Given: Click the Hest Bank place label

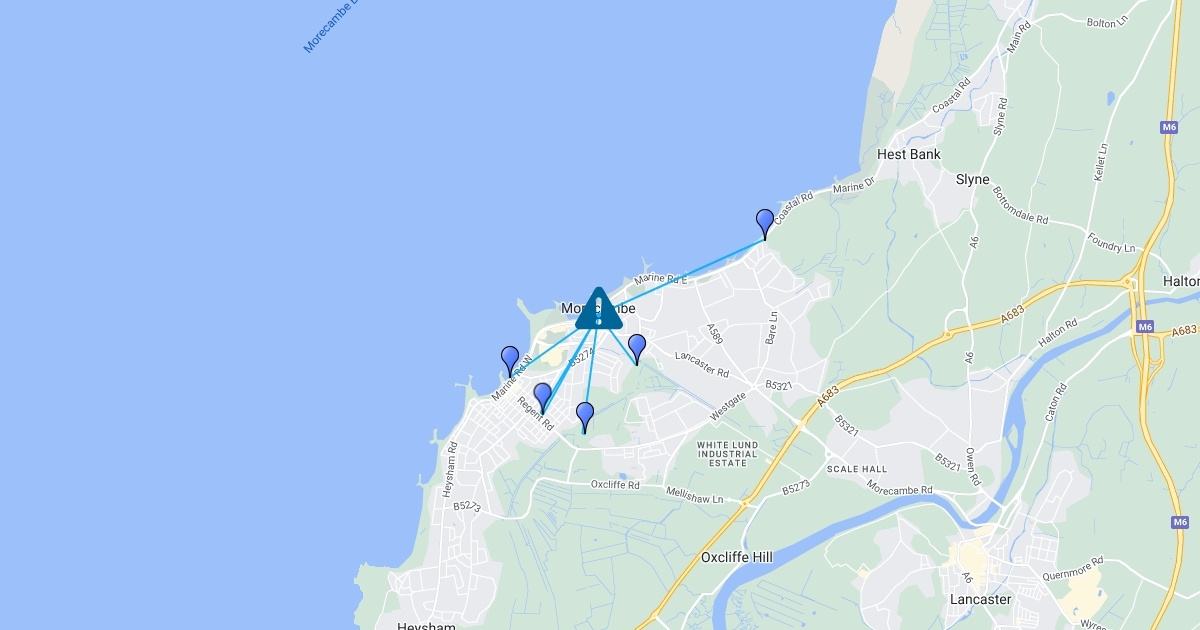Looking at the screenshot, I should (x=908, y=154).
